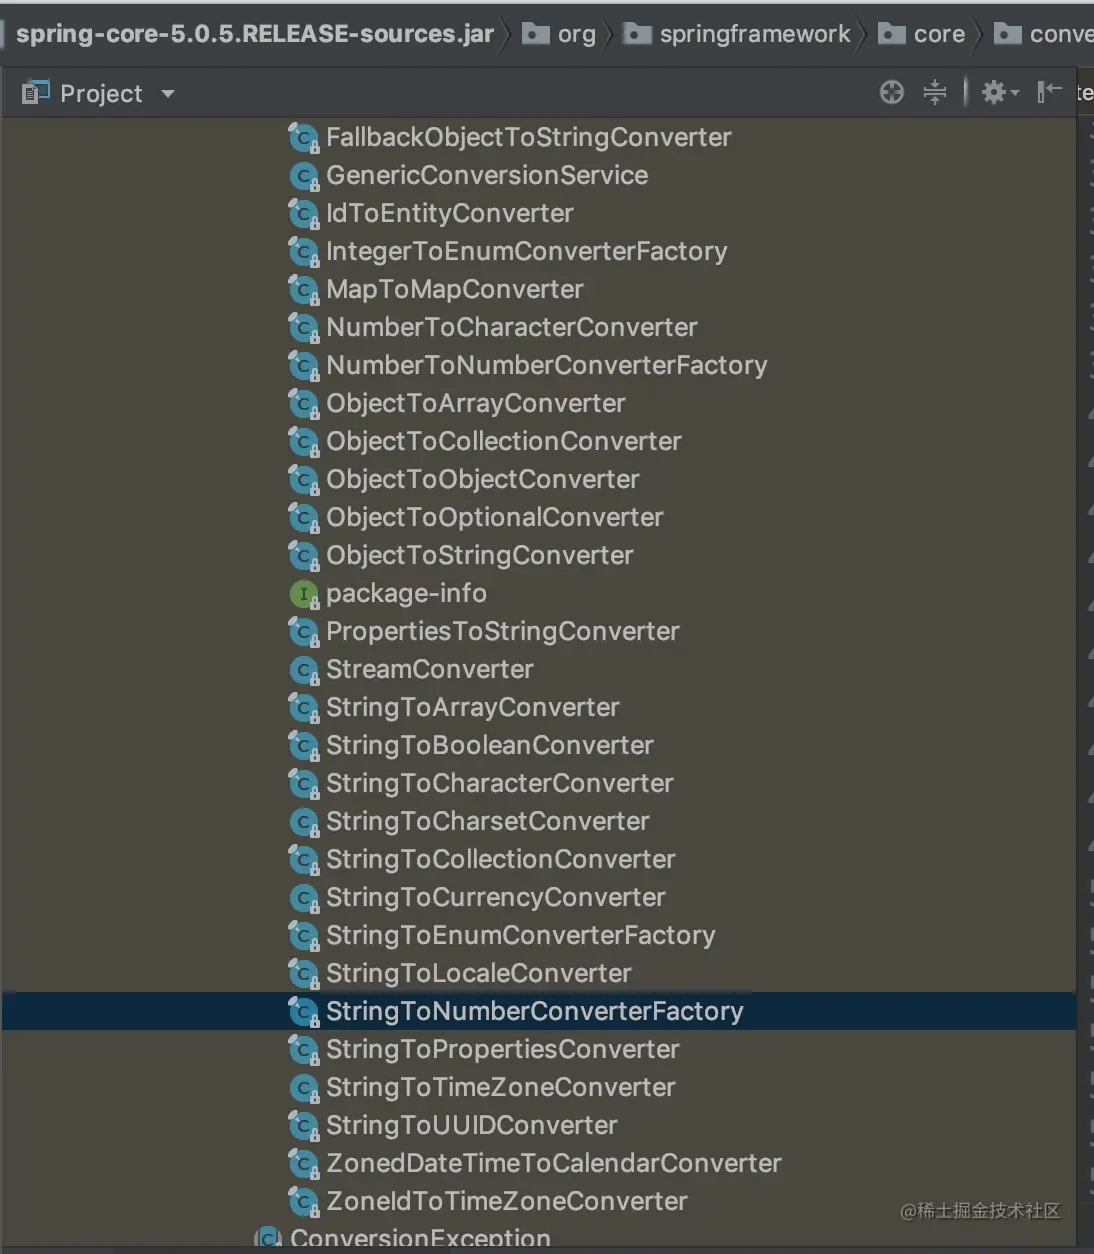Click the class icon beside ObjectToArrayConverter
The height and width of the screenshot is (1254, 1094).
point(304,404)
